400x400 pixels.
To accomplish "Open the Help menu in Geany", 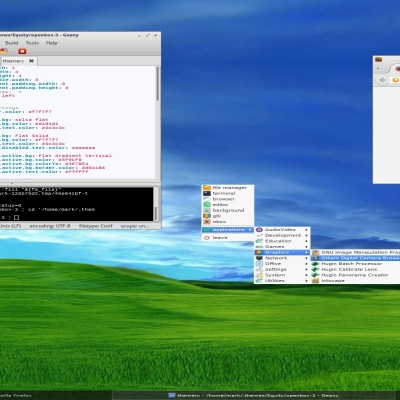I will click(x=52, y=43).
